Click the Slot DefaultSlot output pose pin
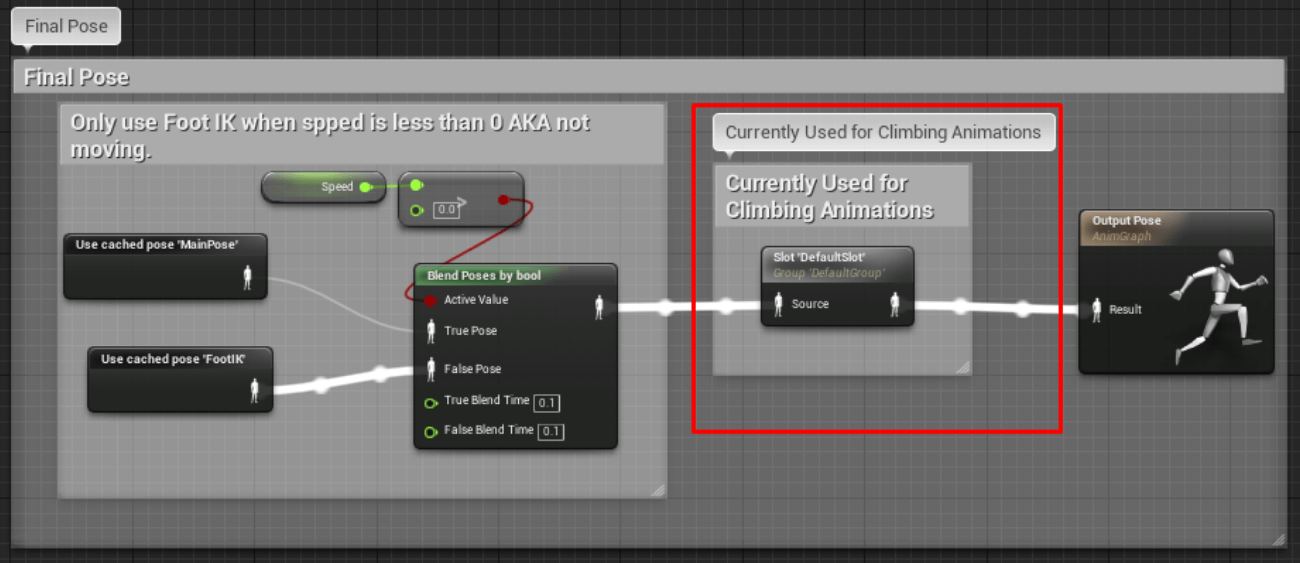Screen dimensions: 1300x563 click(x=895, y=305)
